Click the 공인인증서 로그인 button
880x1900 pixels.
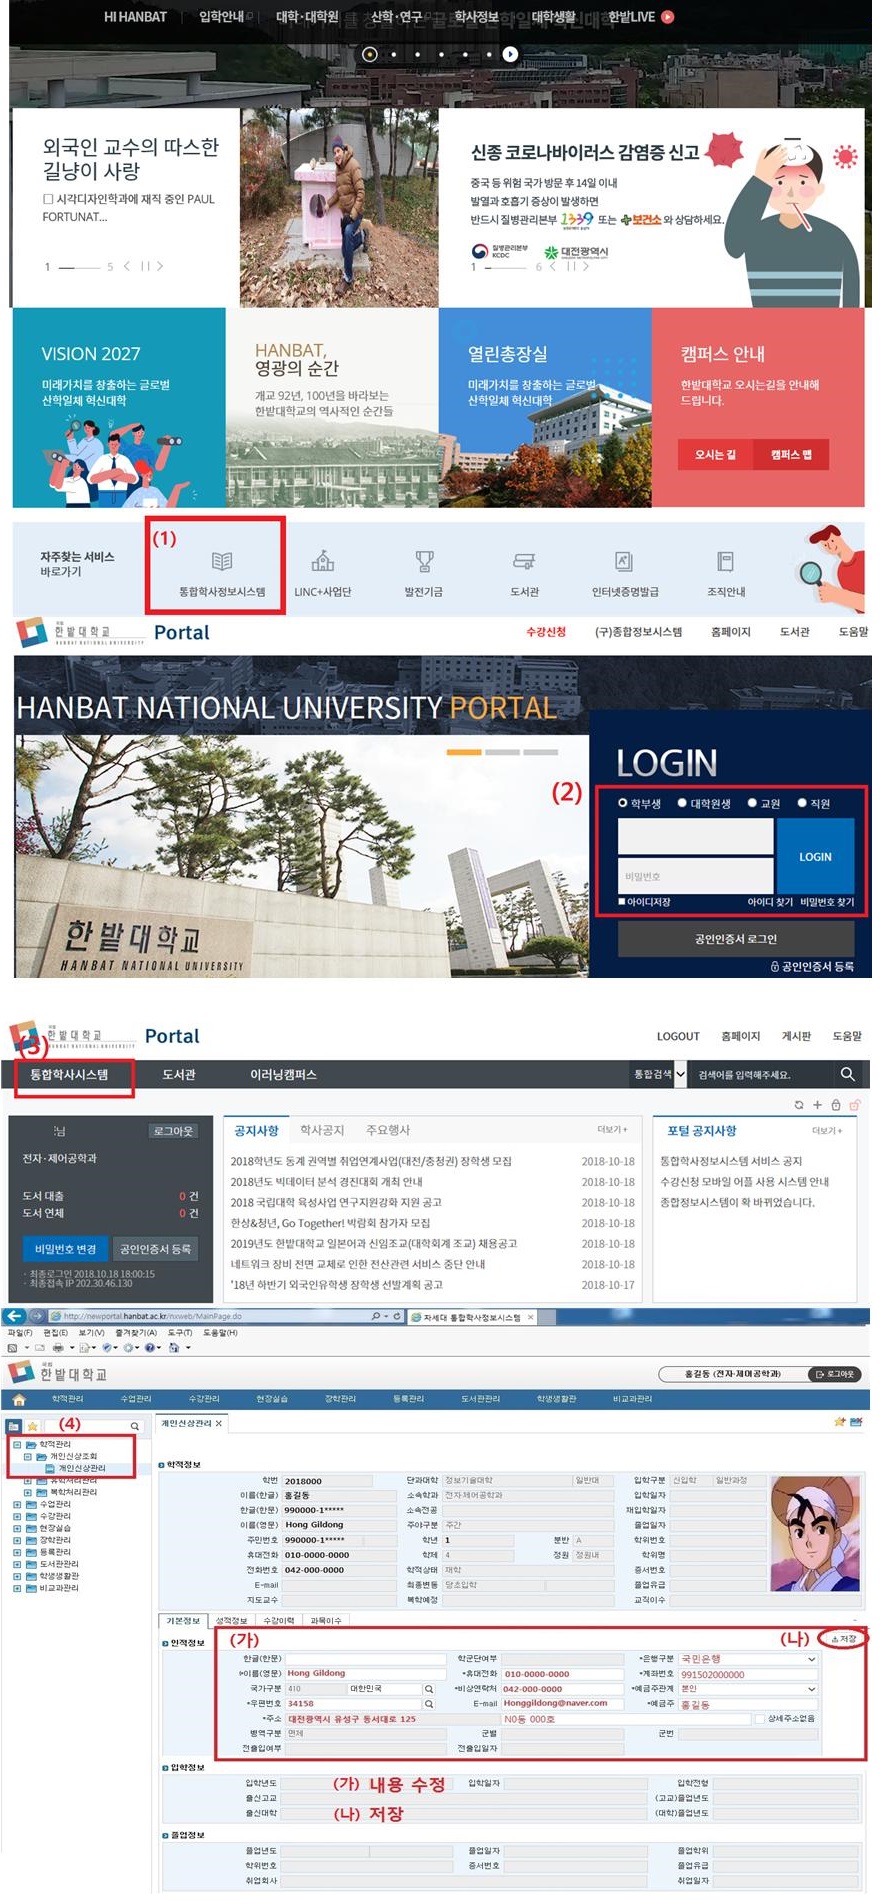pyautogui.click(x=736, y=939)
